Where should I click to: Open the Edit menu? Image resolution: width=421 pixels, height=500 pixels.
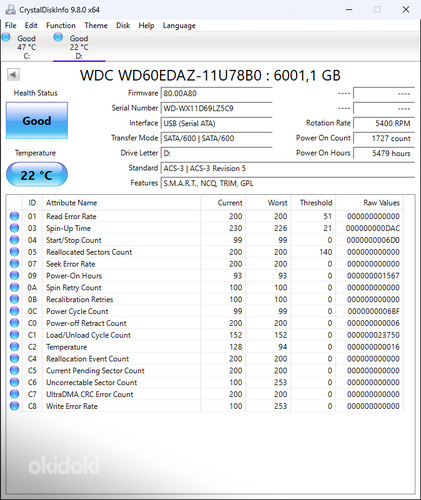tap(31, 26)
